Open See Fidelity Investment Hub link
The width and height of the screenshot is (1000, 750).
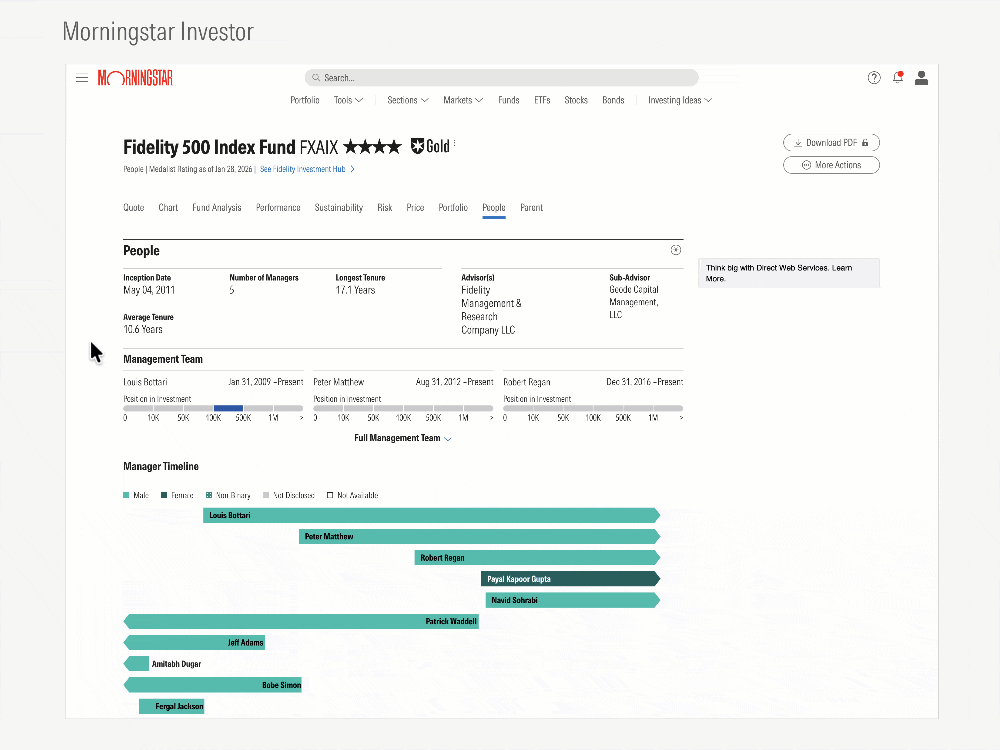307,170
